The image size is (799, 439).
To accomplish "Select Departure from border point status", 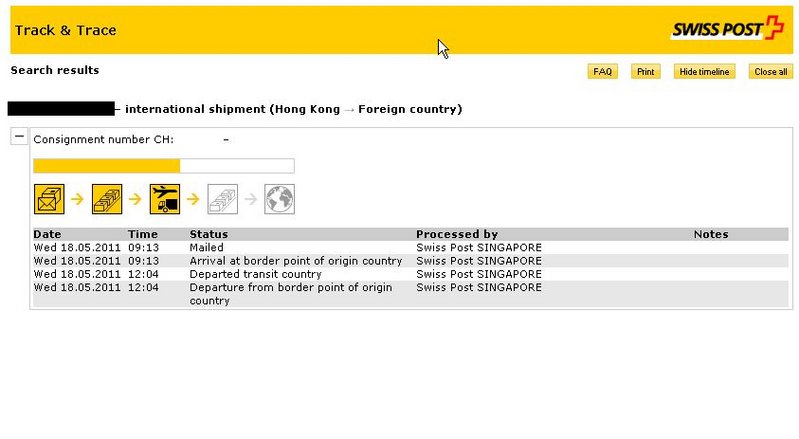I will click(x=291, y=294).
